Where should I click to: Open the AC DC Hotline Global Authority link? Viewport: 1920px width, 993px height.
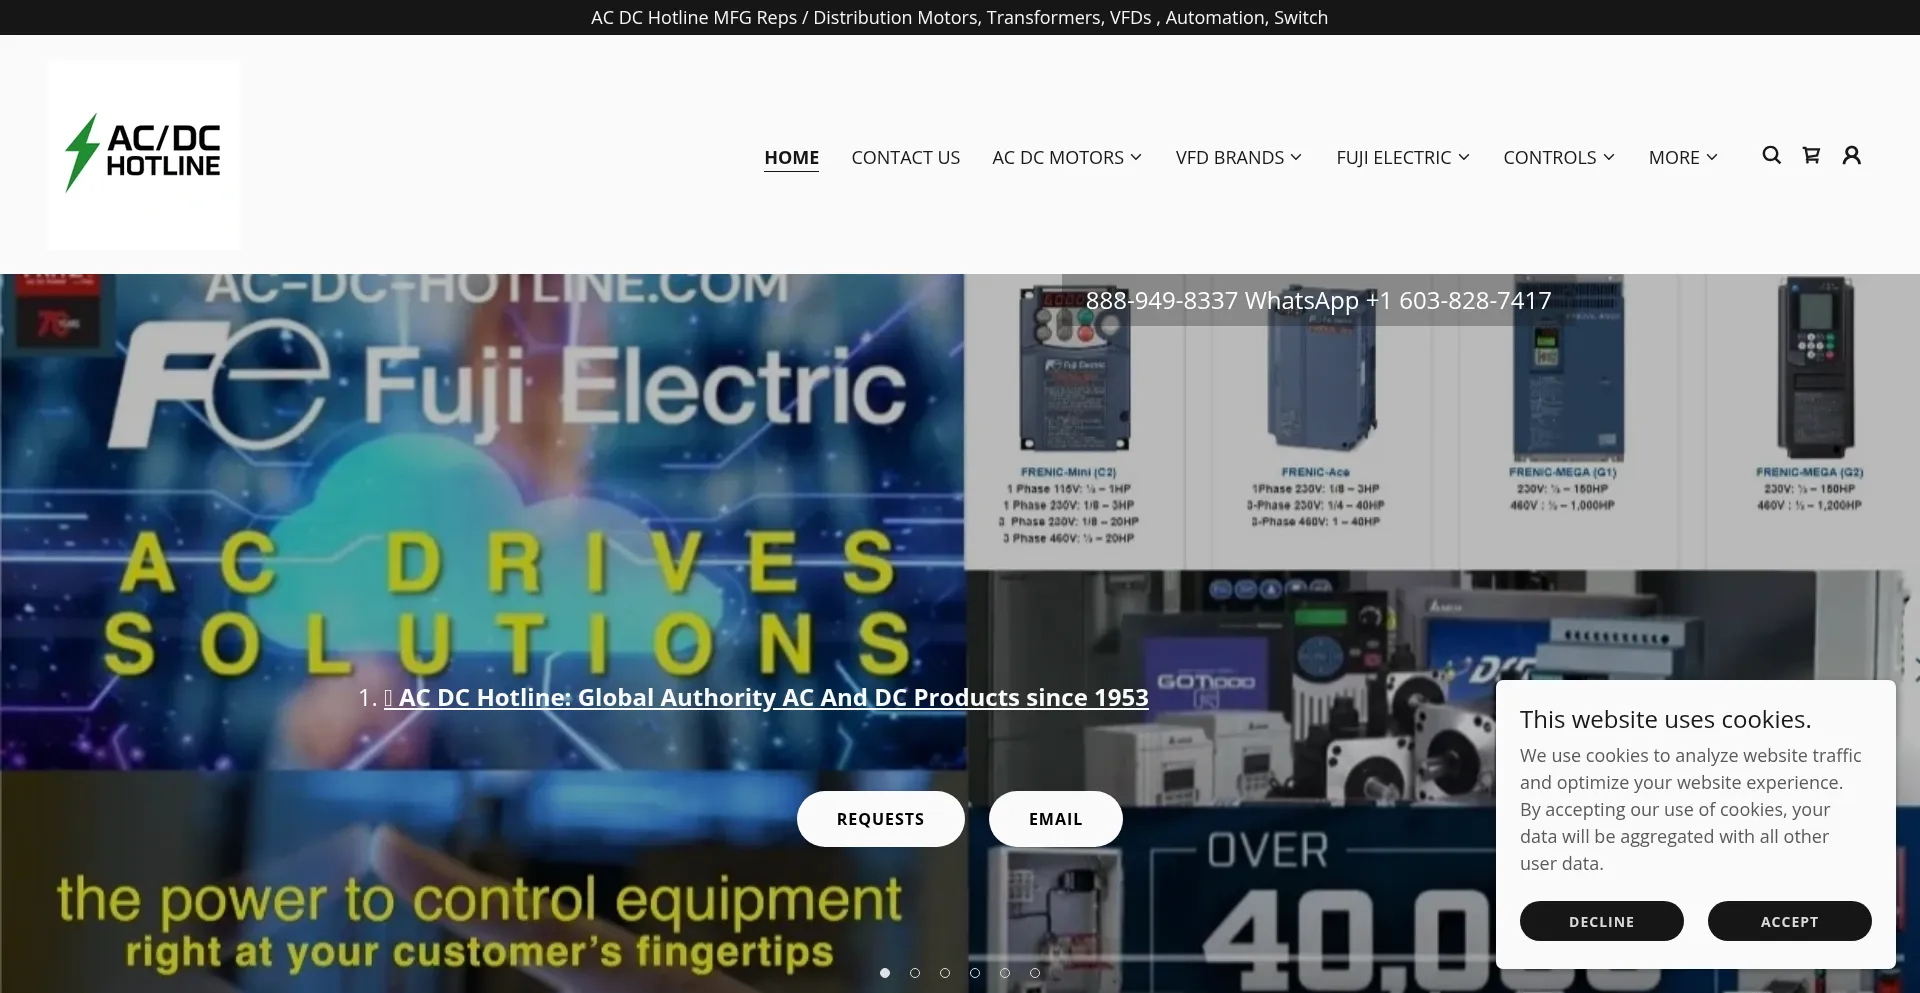pyautogui.click(x=766, y=697)
